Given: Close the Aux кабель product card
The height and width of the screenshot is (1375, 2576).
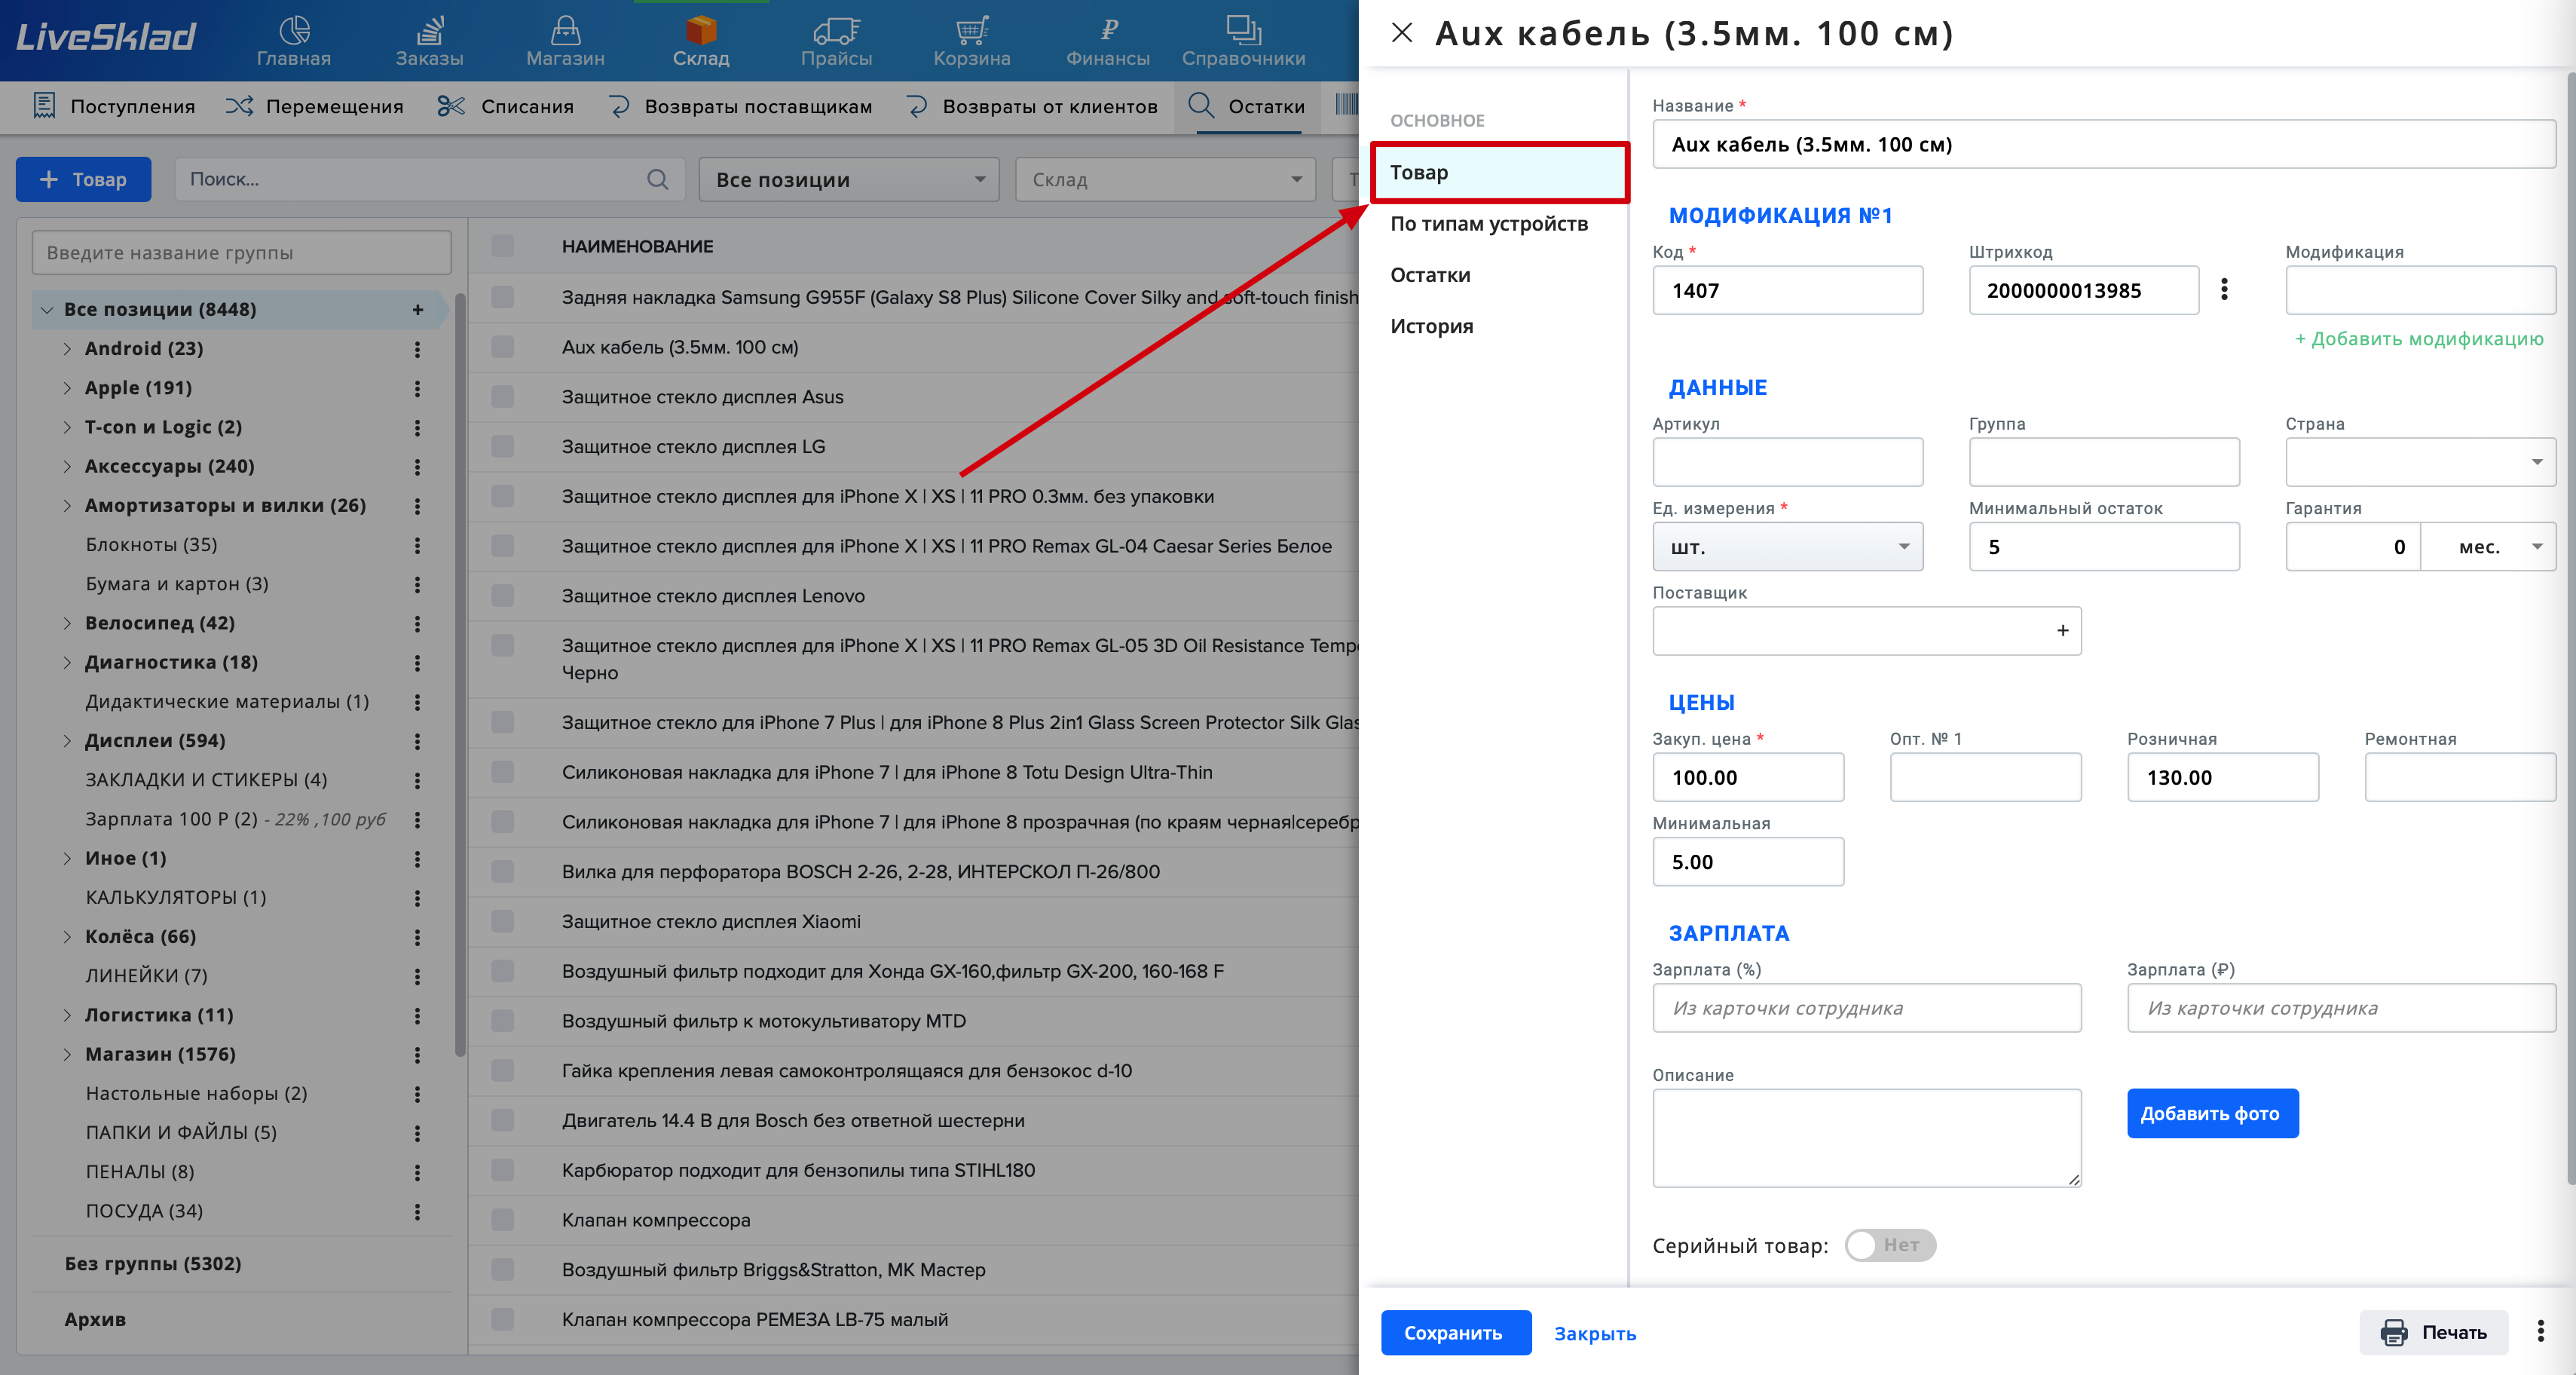Looking at the screenshot, I should [1402, 33].
